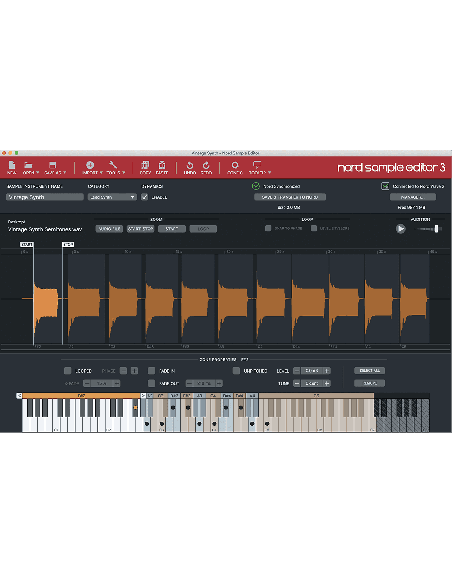Click the Vintage Synth program name field
452x584 pixels.
[x=45, y=197]
